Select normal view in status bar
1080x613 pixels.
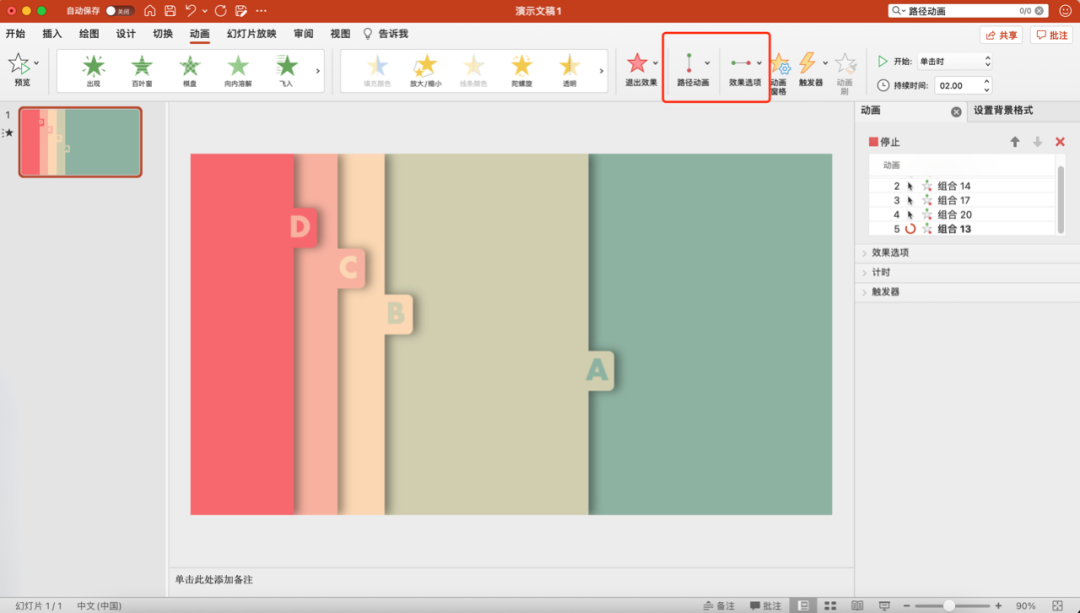(803, 605)
